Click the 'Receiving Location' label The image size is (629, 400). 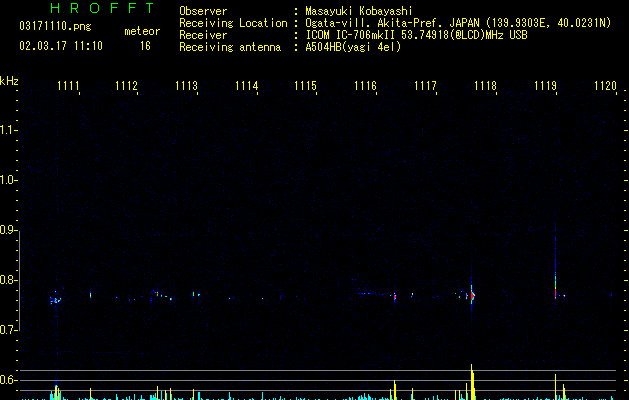(x=233, y=23)
